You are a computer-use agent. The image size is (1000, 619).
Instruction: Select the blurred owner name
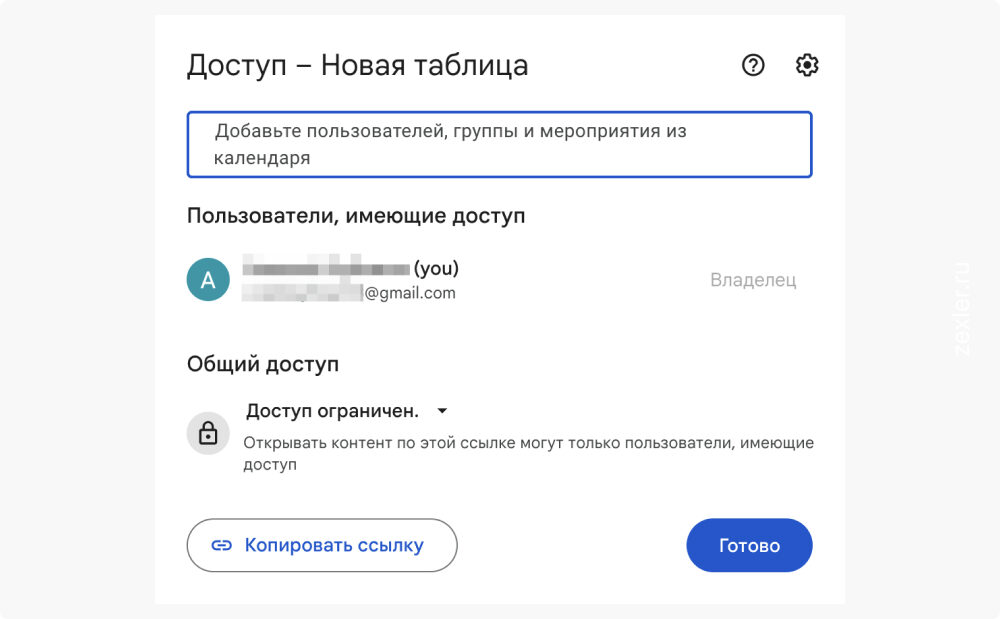coord(326,269)
